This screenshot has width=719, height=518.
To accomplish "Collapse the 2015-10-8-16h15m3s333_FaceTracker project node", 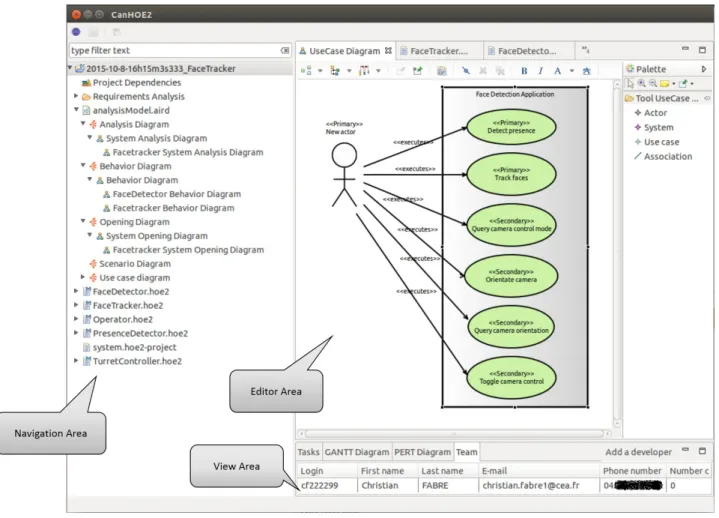I will [x=70, y=68].
